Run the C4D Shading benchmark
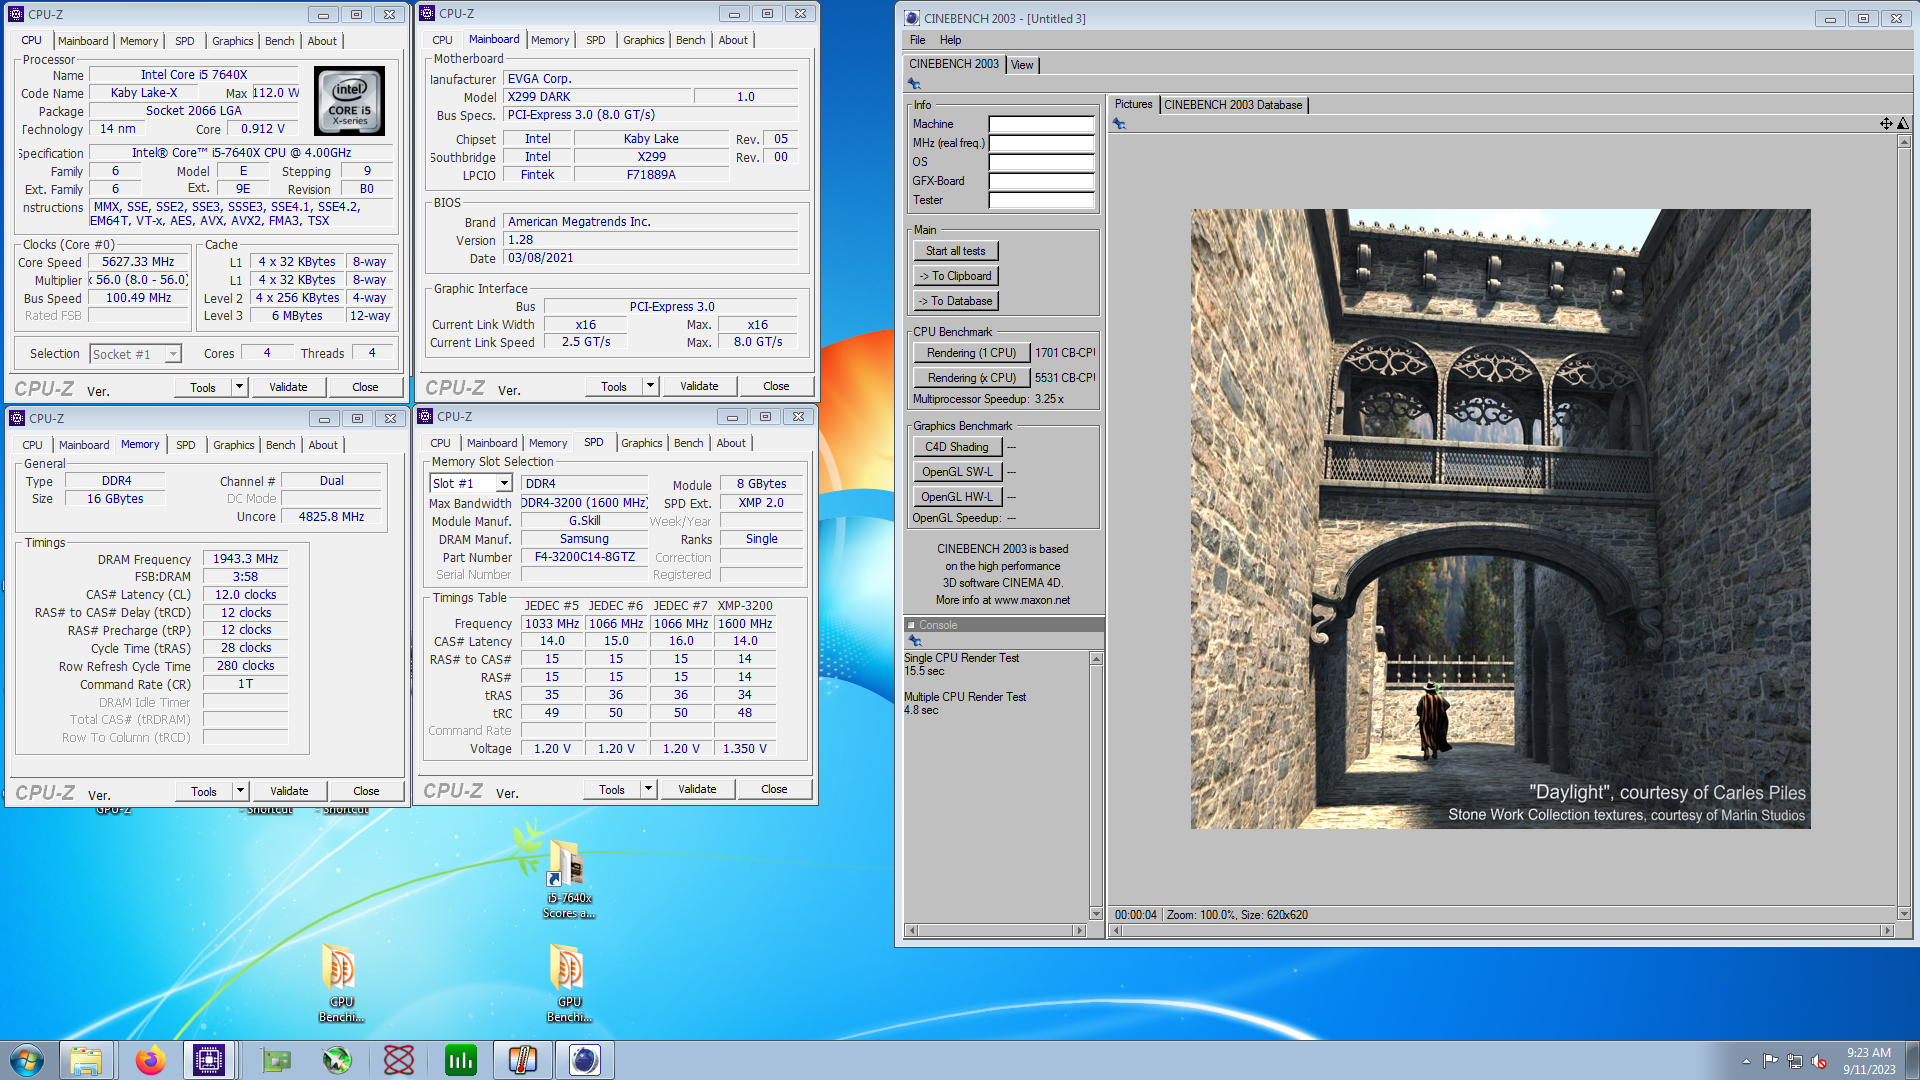Screen dimensions: 1920x1080 956,447
